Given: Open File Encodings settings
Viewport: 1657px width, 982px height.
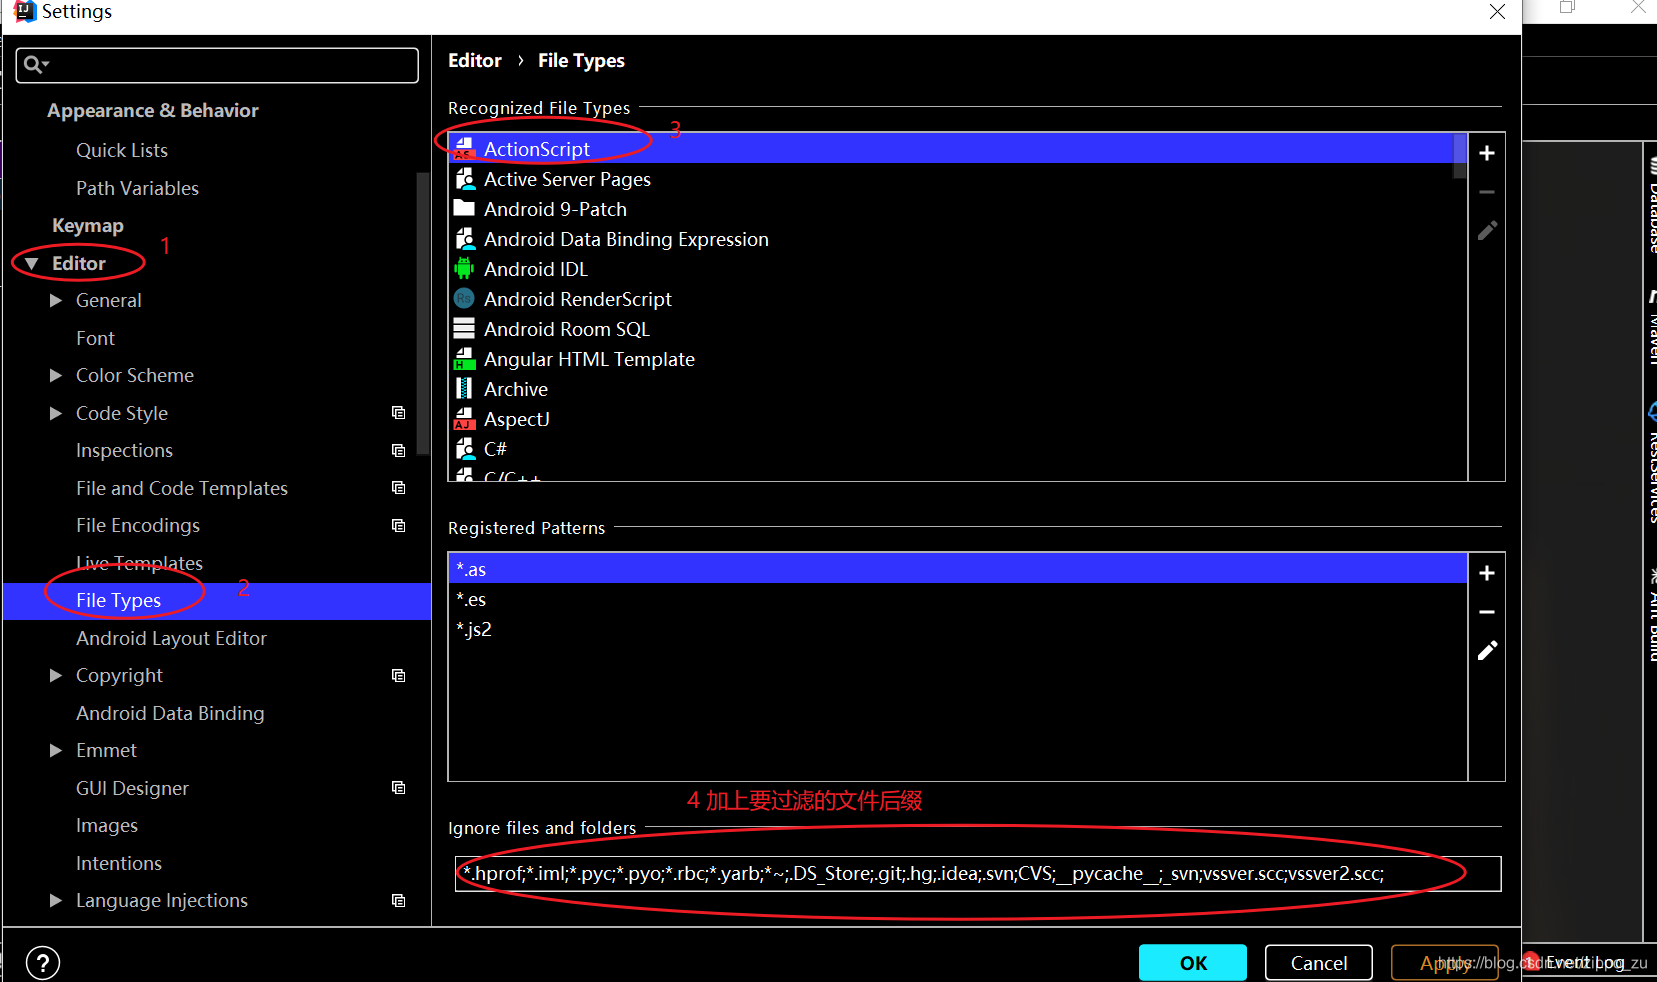Looking at the screenshot, I should pyautogui.click(x=138, y=526).
